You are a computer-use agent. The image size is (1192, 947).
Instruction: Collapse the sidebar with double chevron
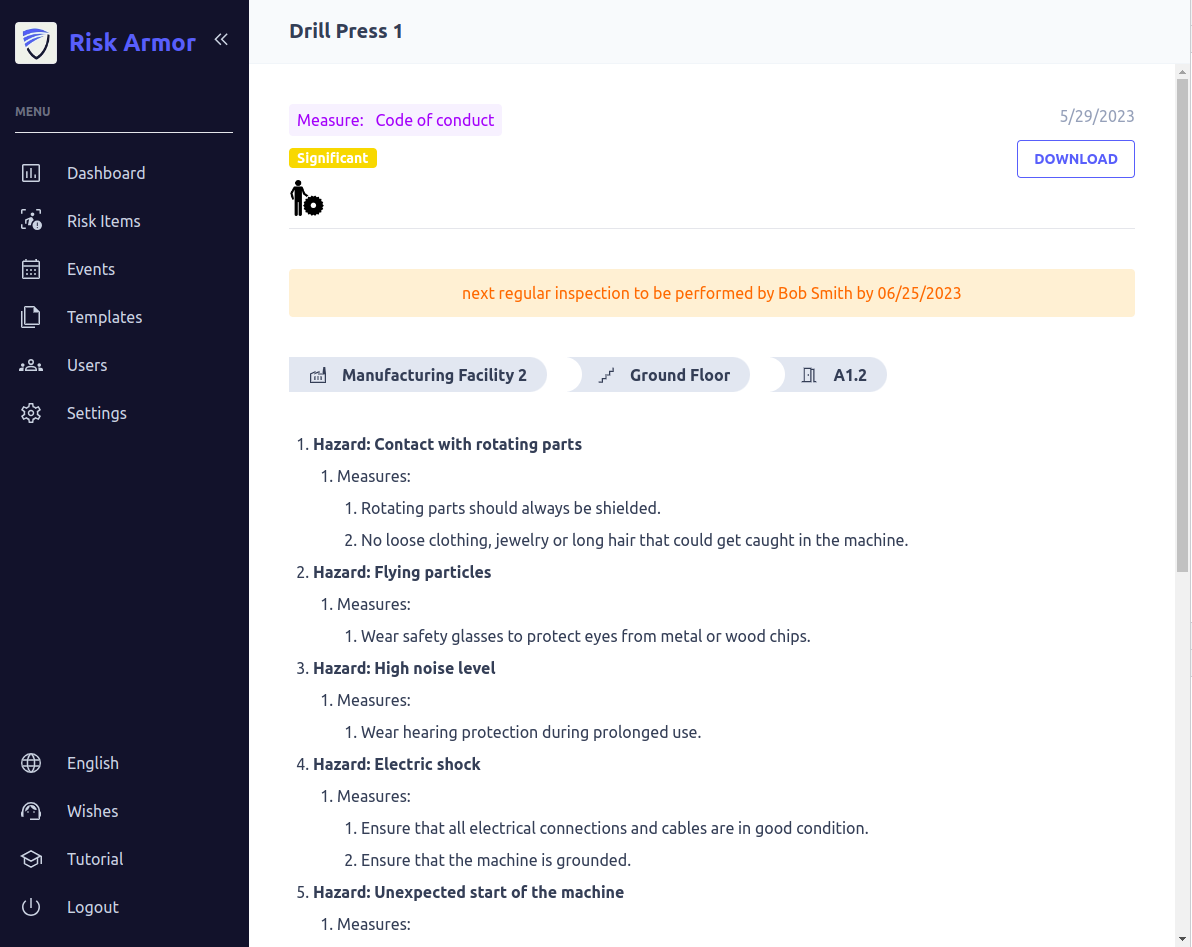pyautogui.click(x=221, y=40)
